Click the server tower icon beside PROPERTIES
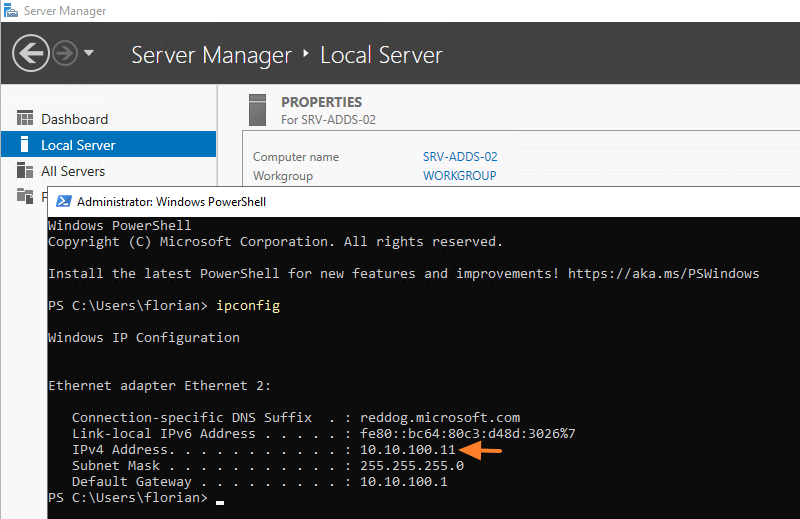Screen dimensions: 800x519 click(258, 110)
